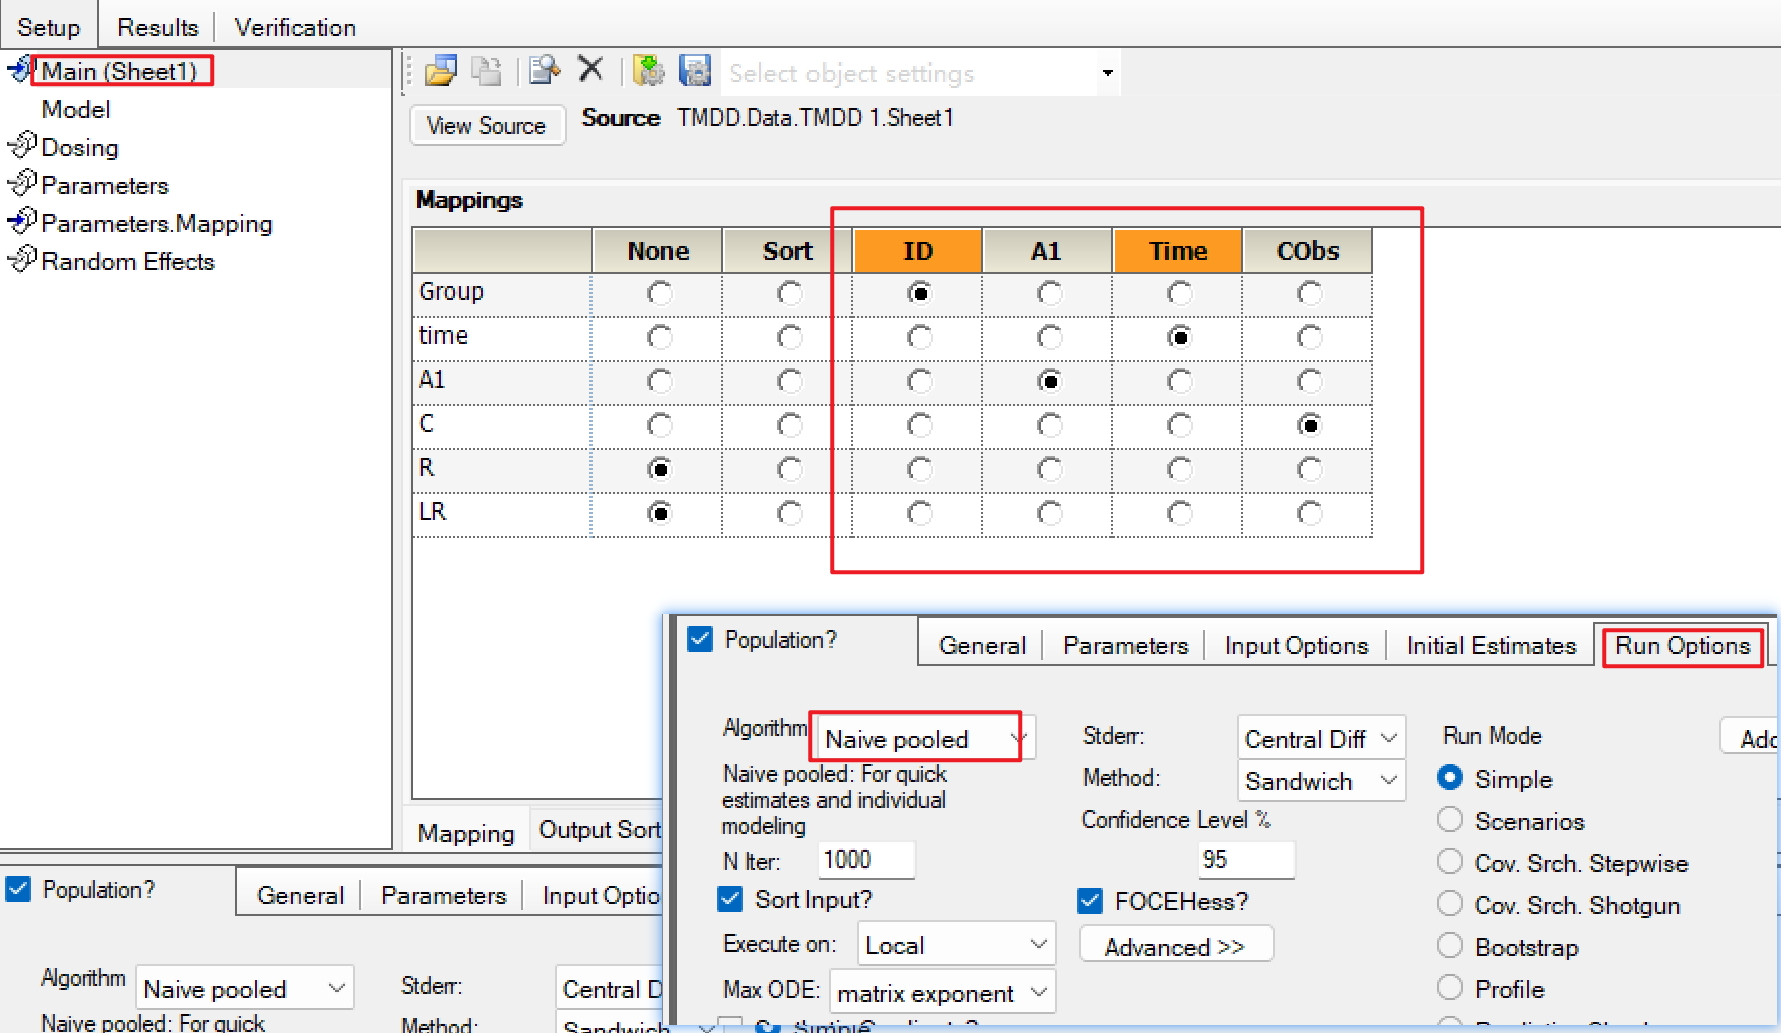Click the View Source button
Image resolution: width=1781 pixels, height=1033 pixels.
click(x=487, y=125)
